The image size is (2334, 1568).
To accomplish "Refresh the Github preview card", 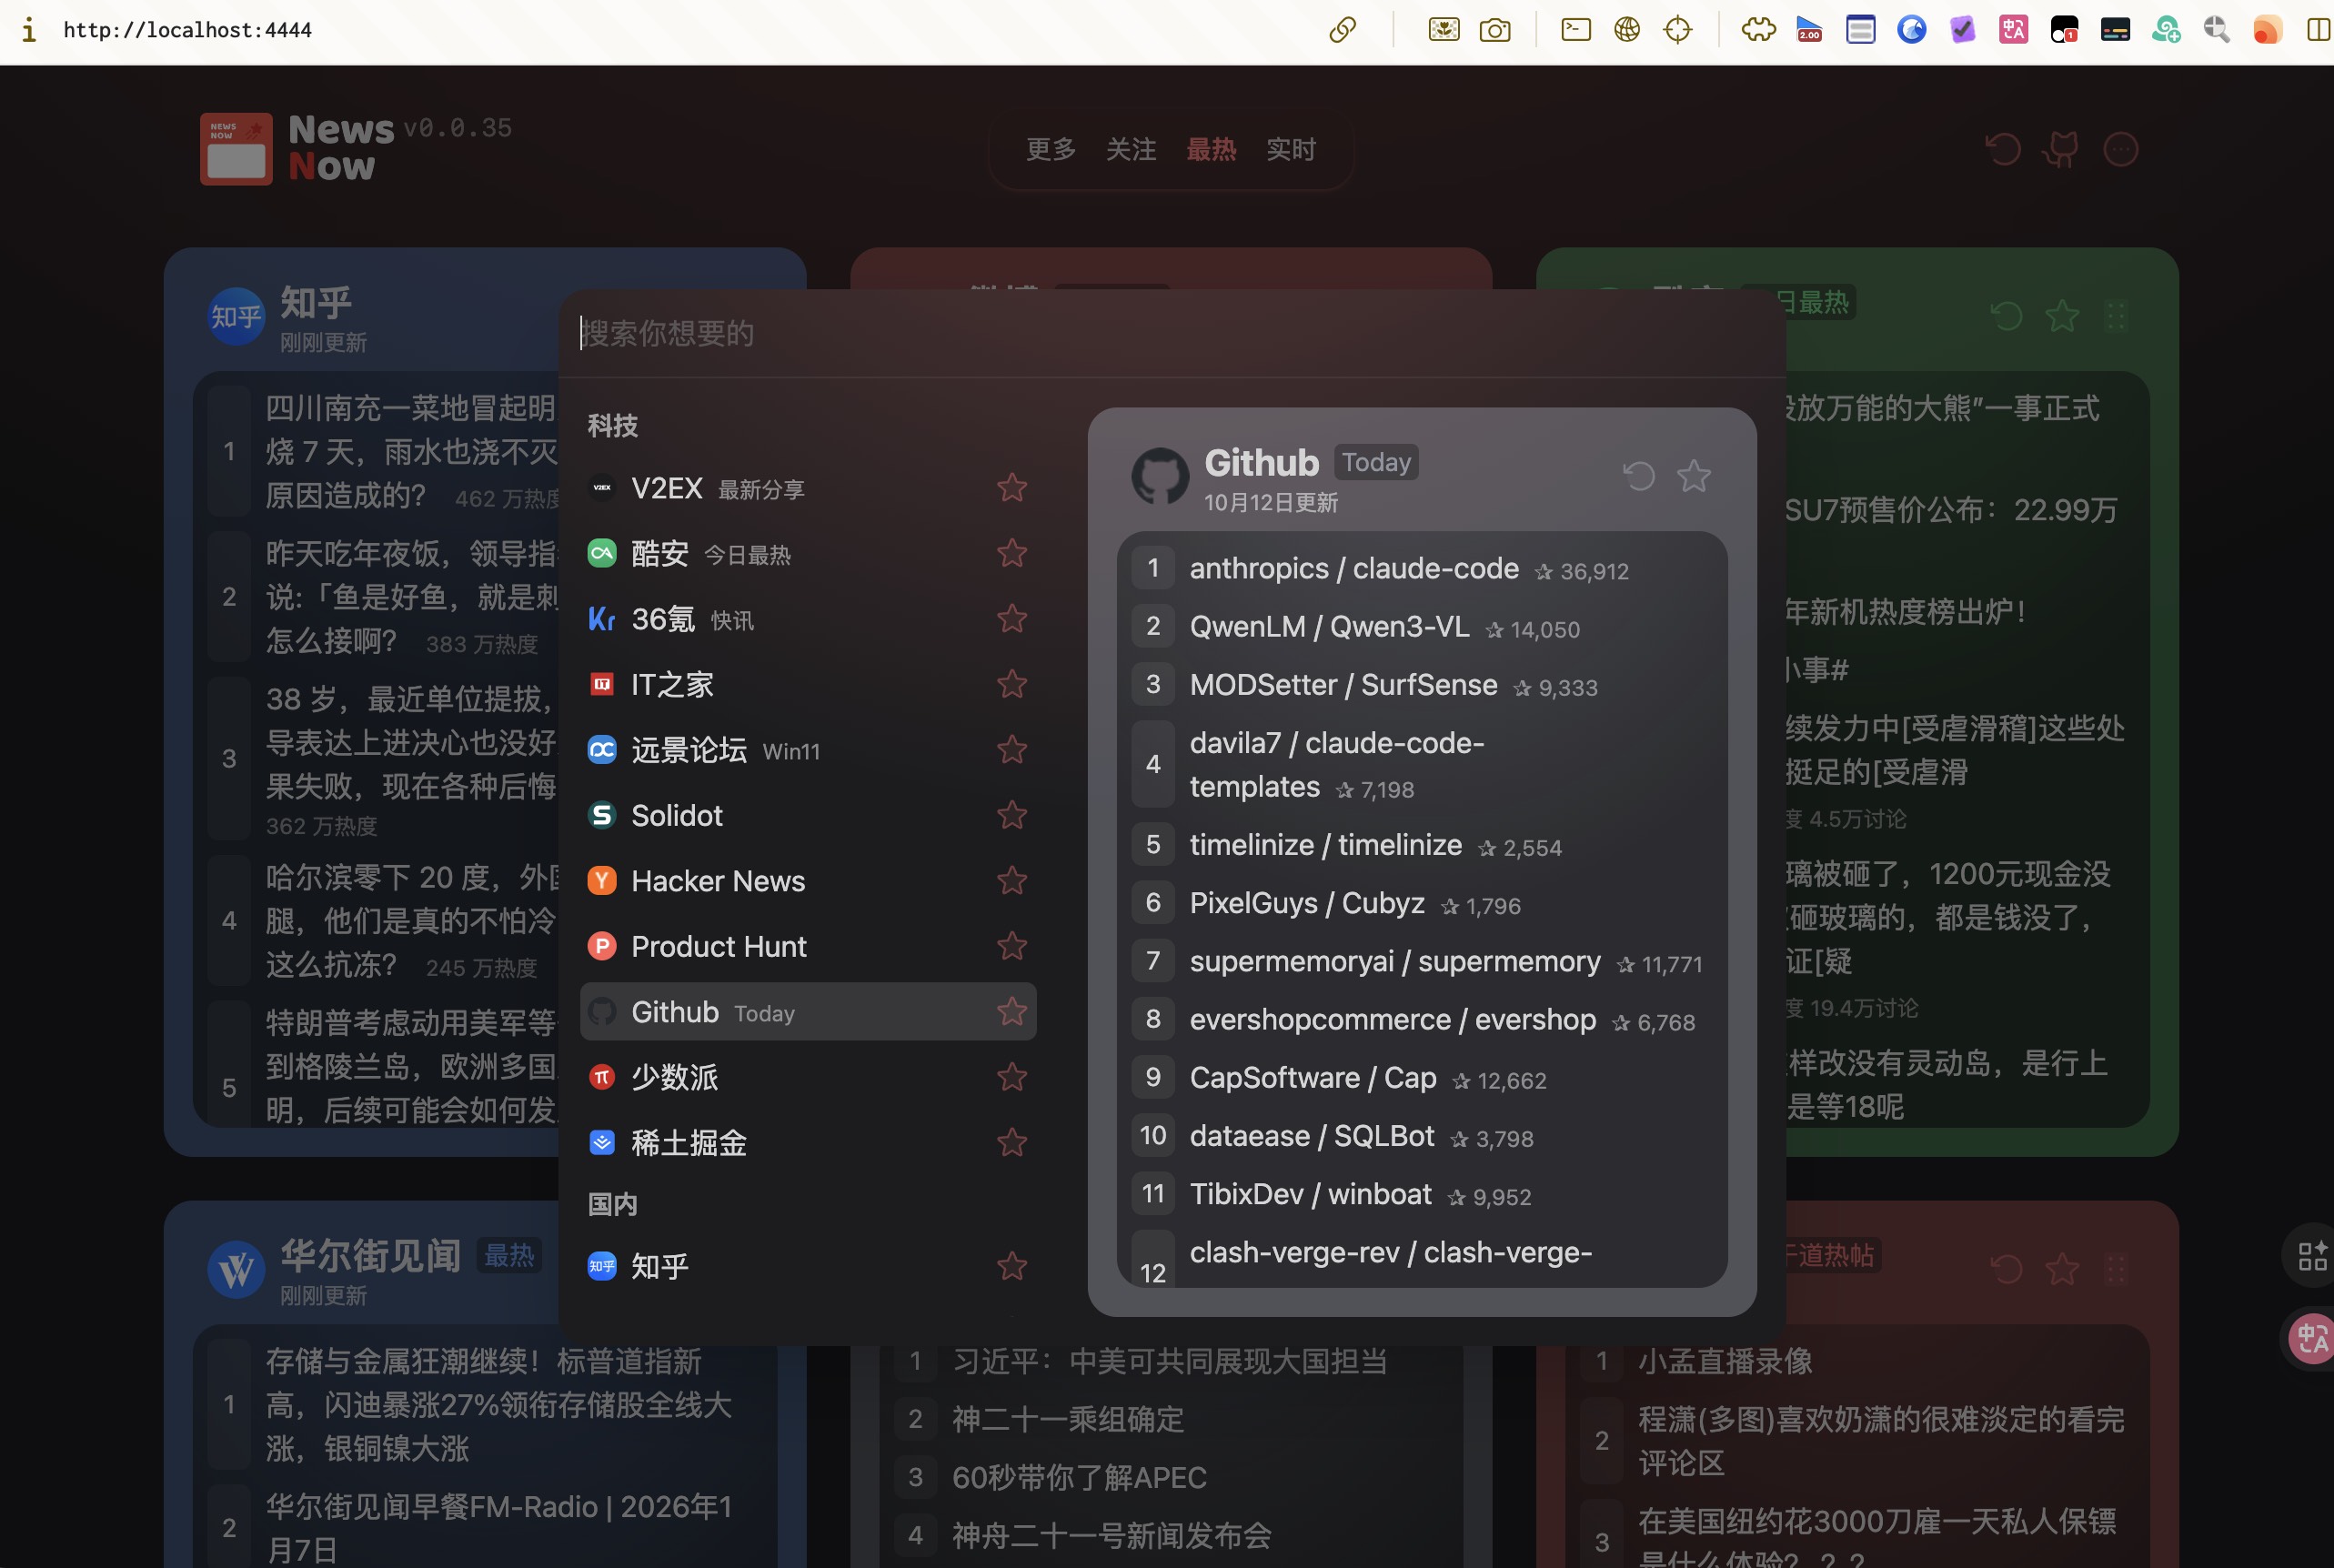I will 1638,476.
